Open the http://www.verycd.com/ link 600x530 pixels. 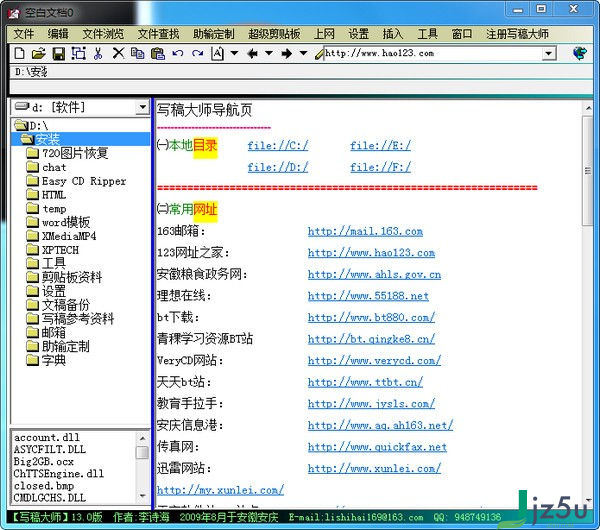tap(374, 360)
